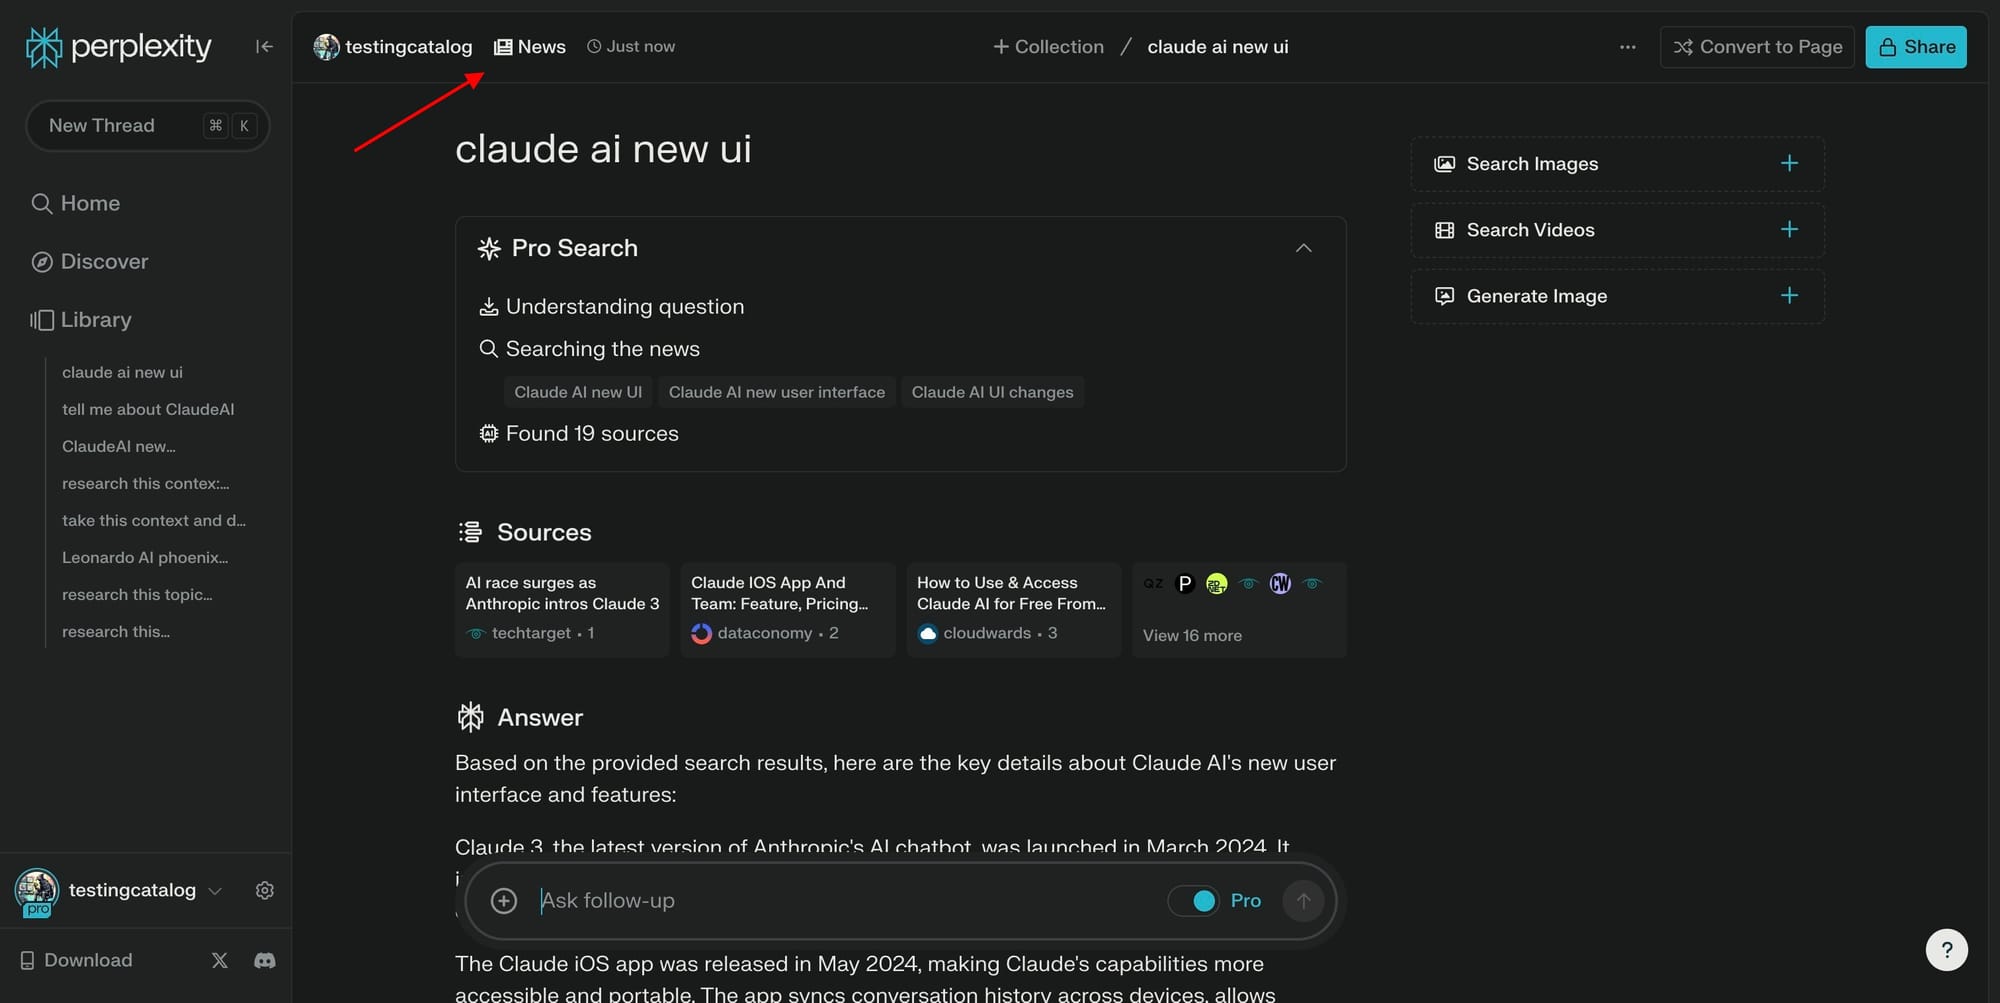Focus the Ask follow-up input field
2000x1003 pixels.
845,901
